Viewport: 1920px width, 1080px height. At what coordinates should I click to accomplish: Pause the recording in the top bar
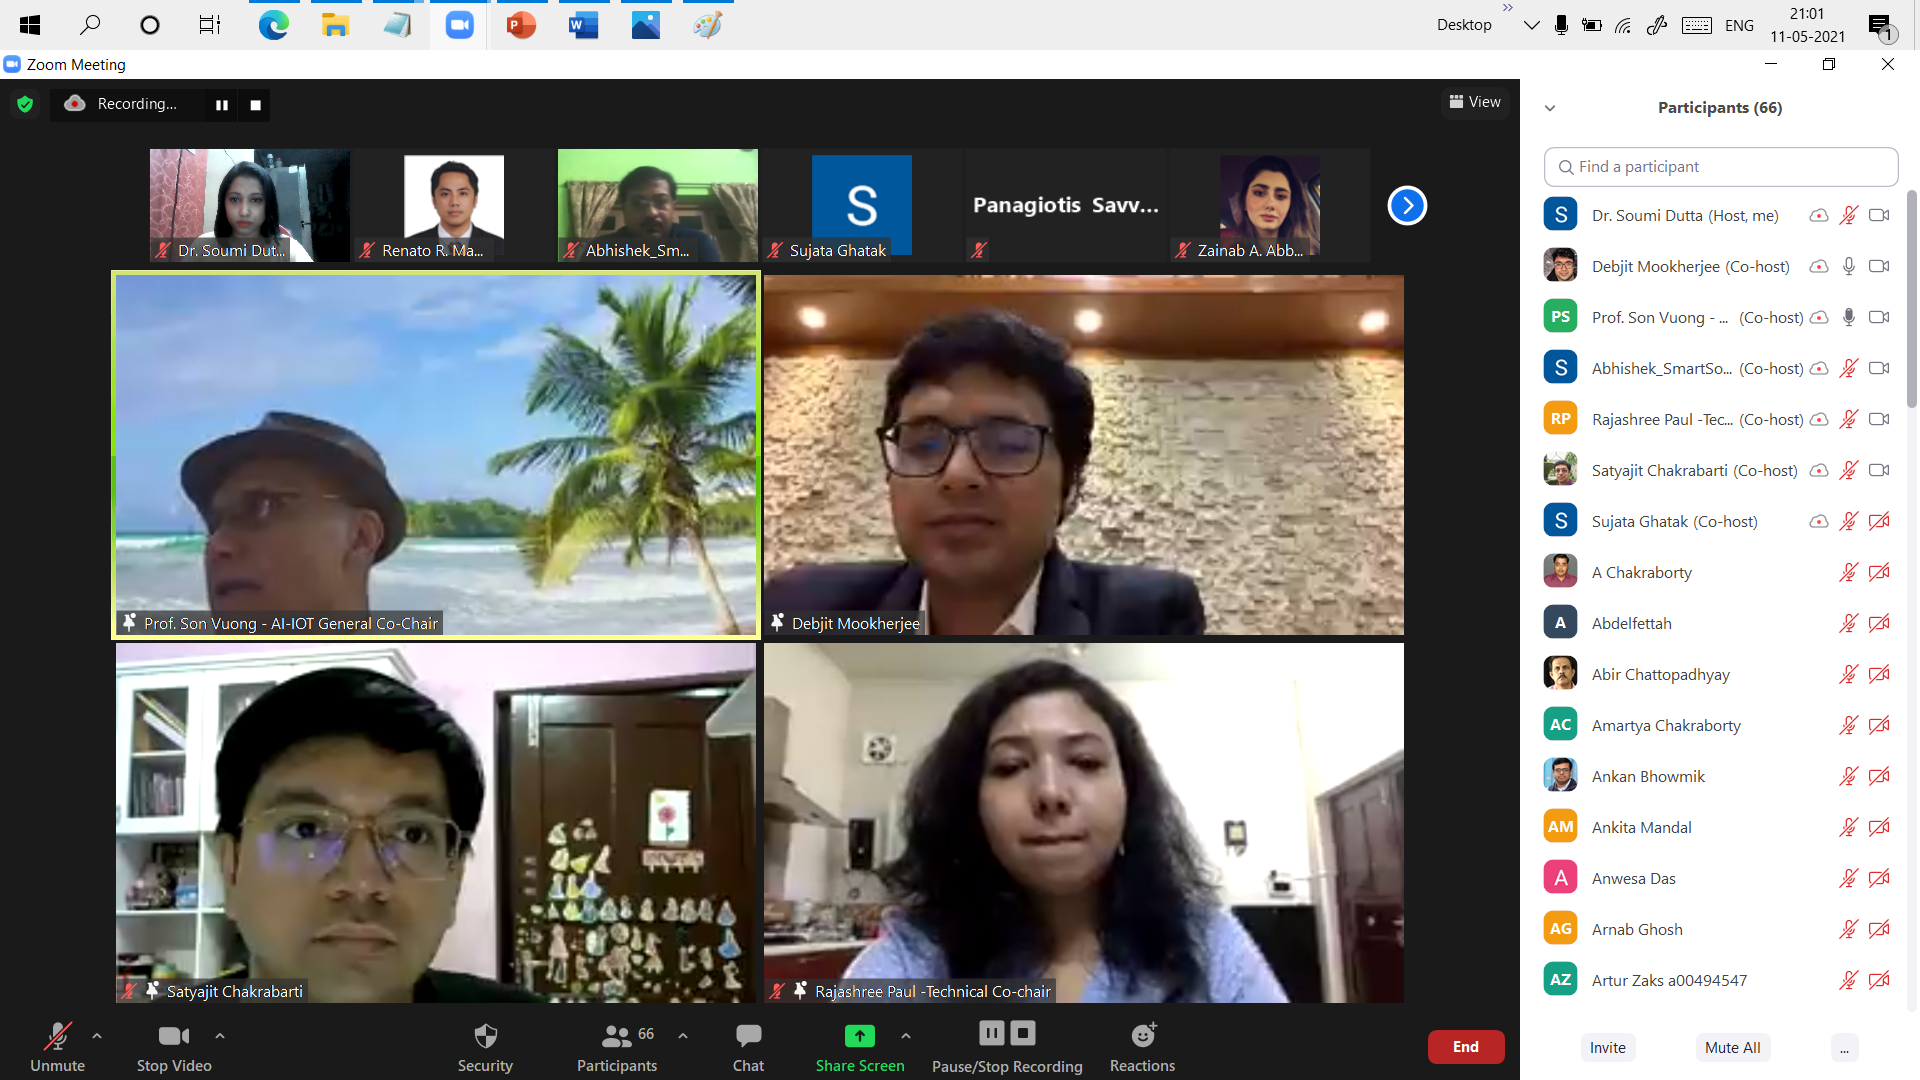tap(222, 105)
